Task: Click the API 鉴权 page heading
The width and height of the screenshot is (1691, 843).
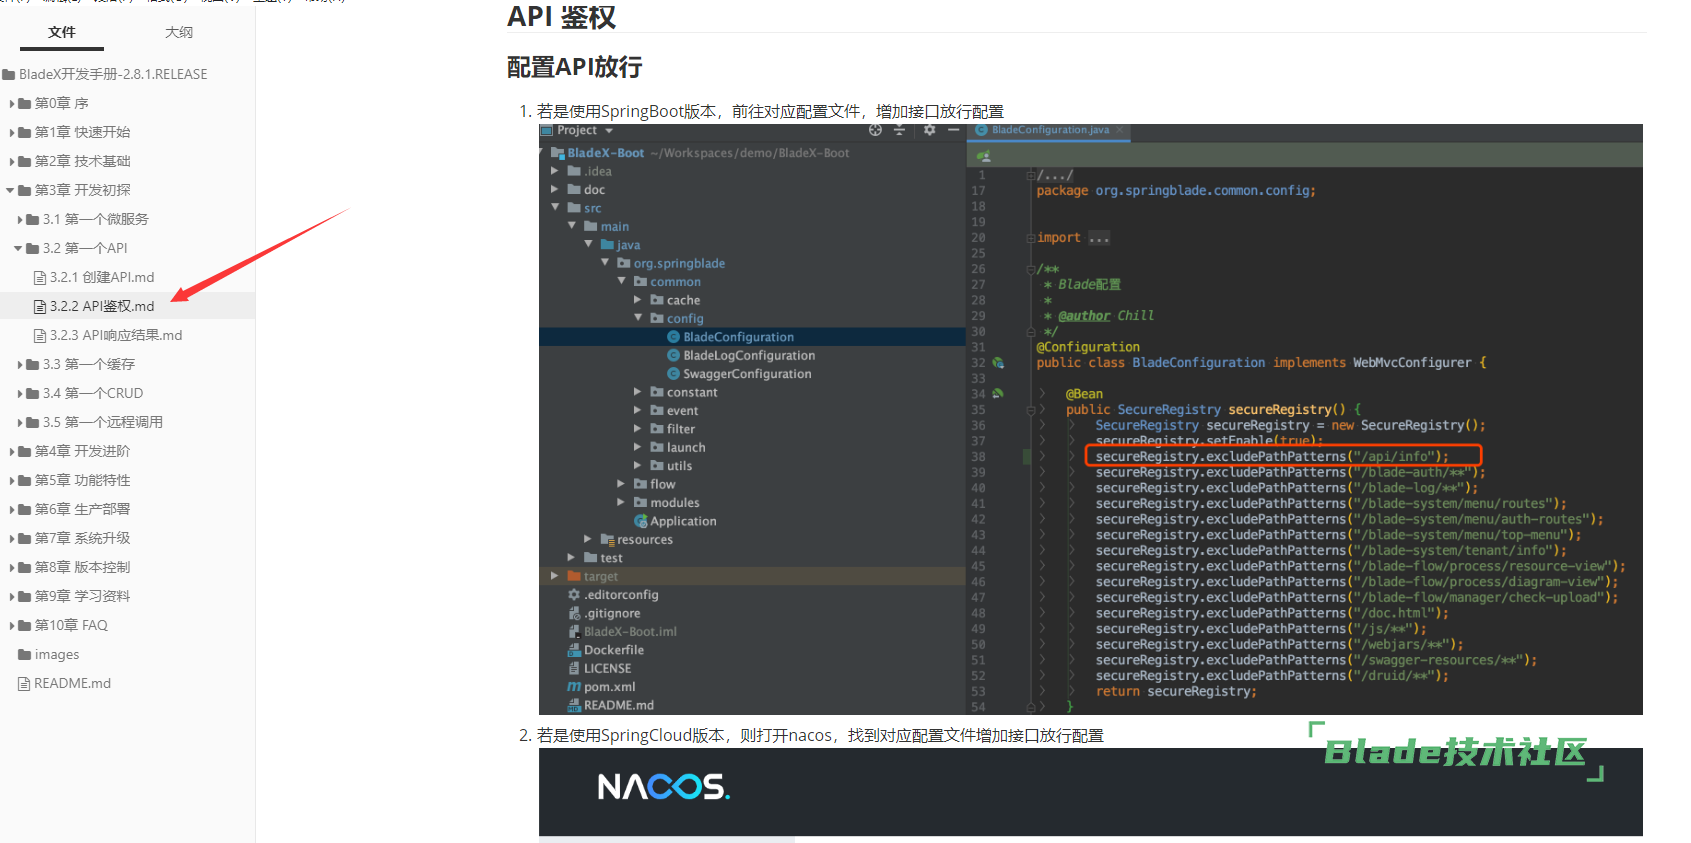Action: 561,17
